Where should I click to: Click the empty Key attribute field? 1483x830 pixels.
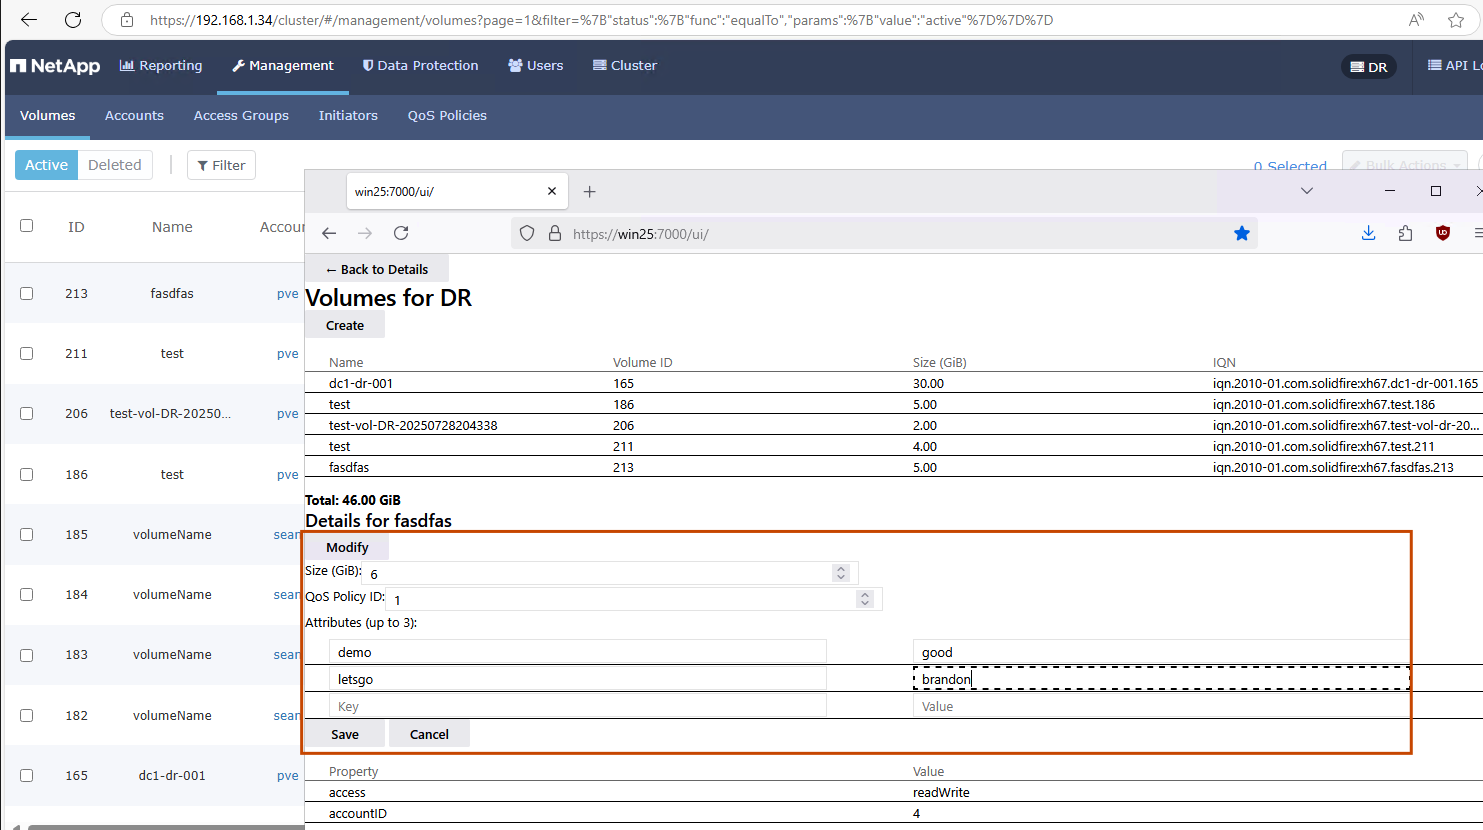(x=578, y=706)
